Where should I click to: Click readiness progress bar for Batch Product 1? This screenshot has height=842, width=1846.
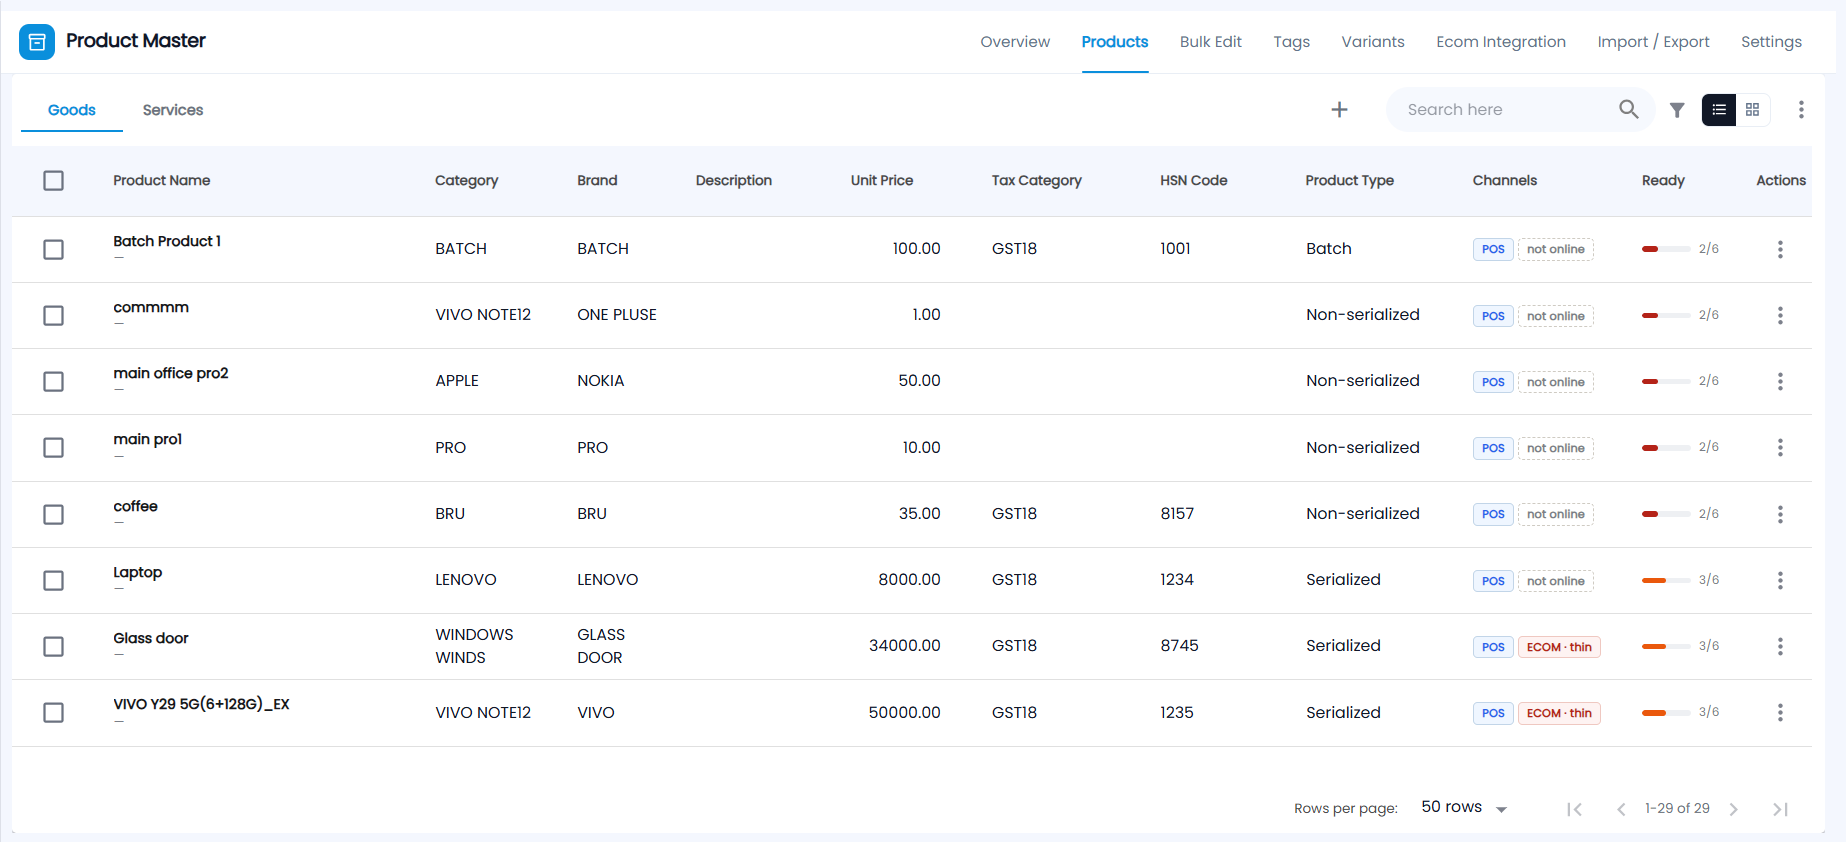[x=1666, y=249]
